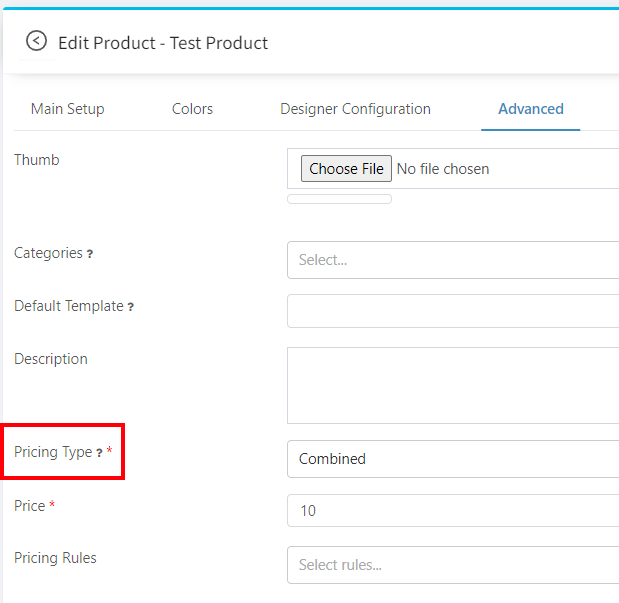
Task: Click the Pricing Rules field label
Action: pos(55,558)
